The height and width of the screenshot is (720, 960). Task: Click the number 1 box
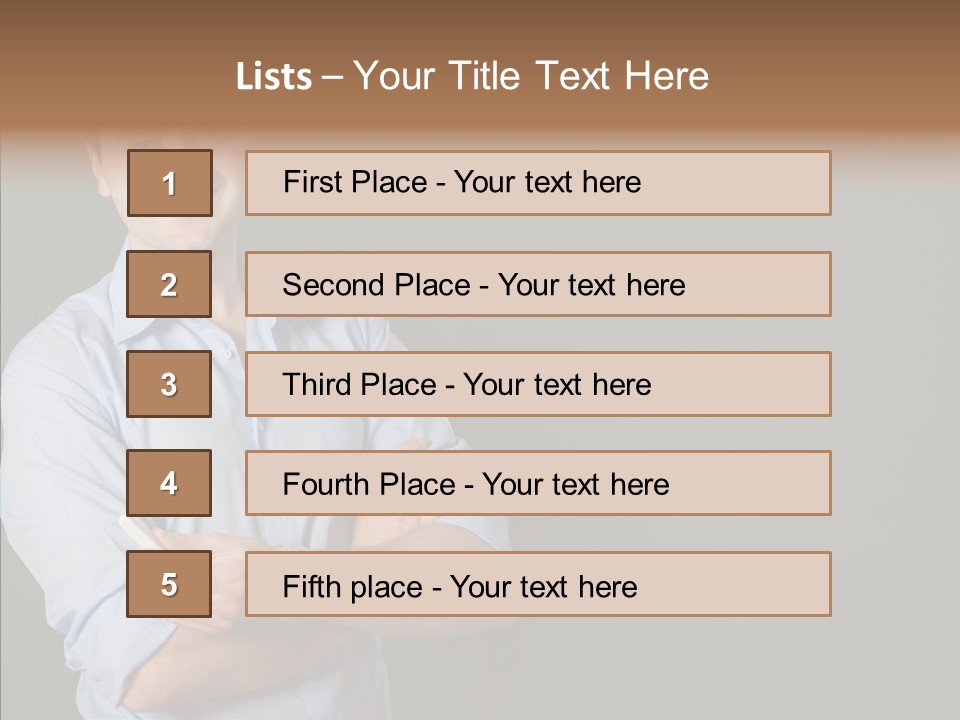pyautogui.click(x=169, y=183)
